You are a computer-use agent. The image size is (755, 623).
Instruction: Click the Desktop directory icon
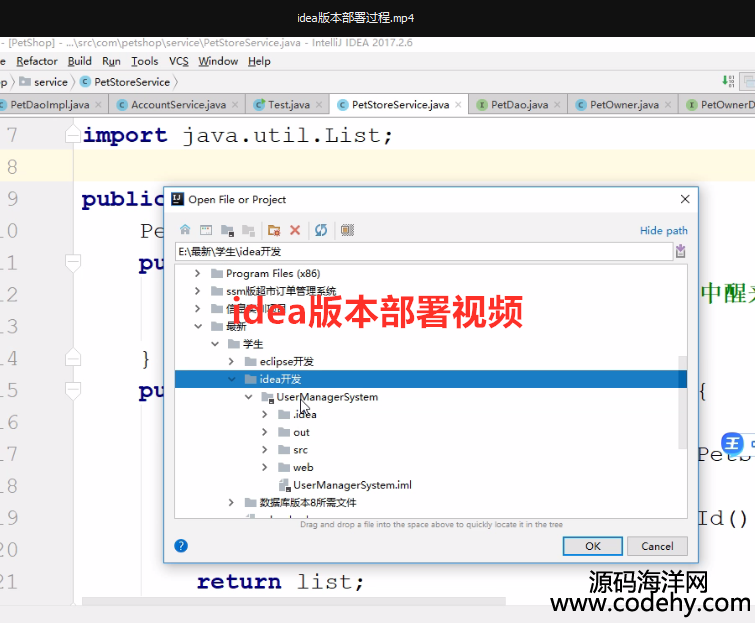point(206,230)
